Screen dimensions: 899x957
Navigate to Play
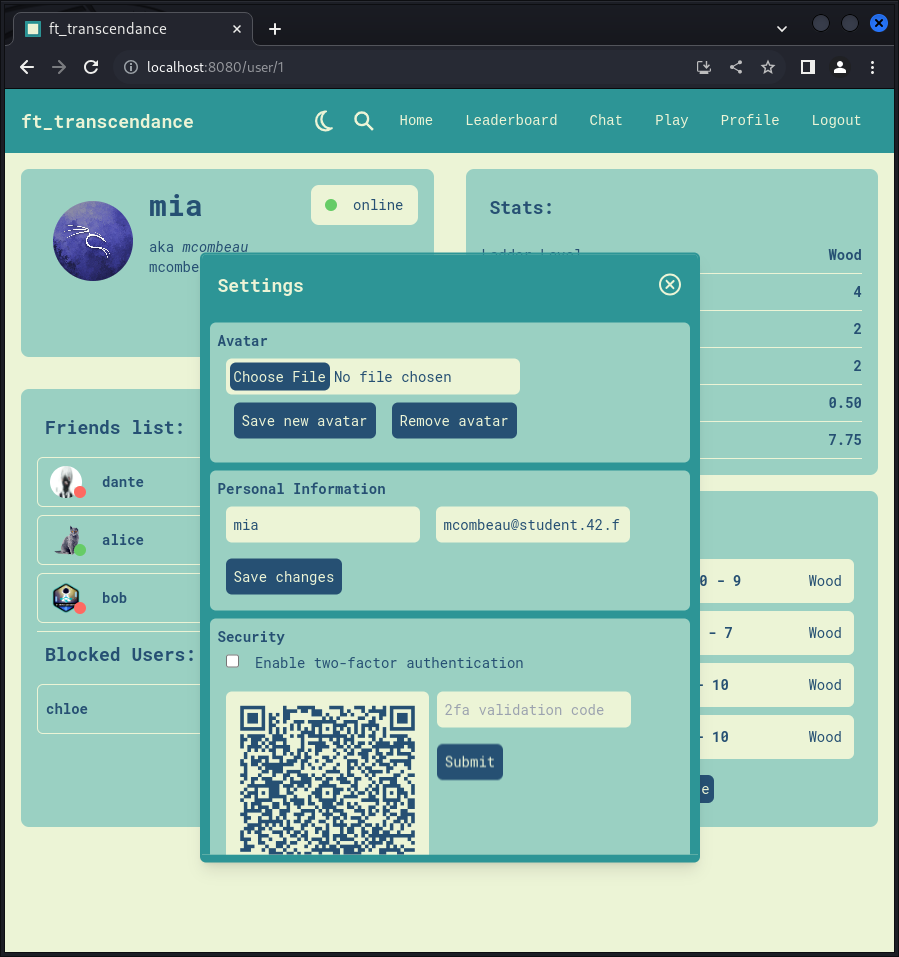click(x=671, y=120)
